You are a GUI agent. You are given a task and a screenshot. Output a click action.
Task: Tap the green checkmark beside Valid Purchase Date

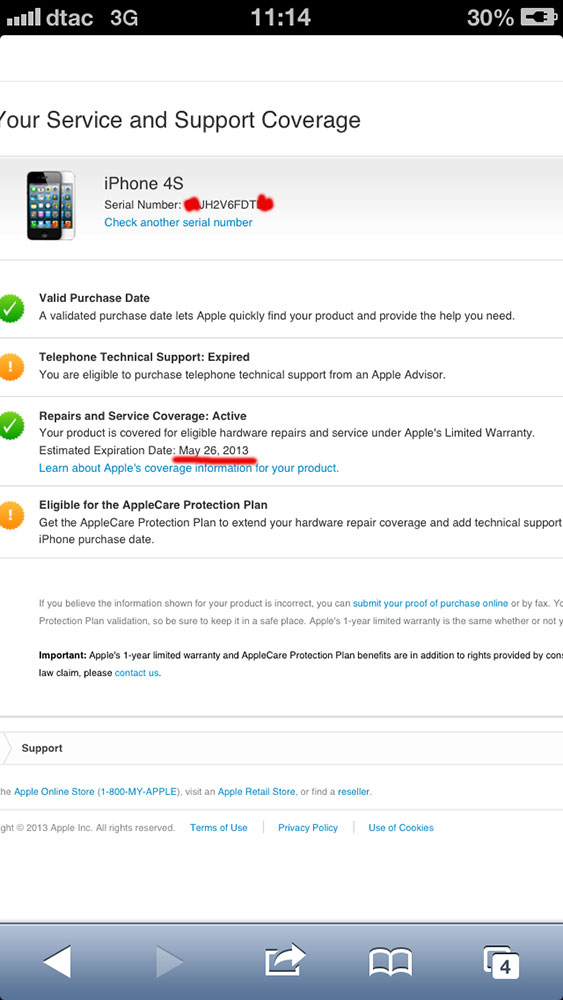click(x=11, y=308)
